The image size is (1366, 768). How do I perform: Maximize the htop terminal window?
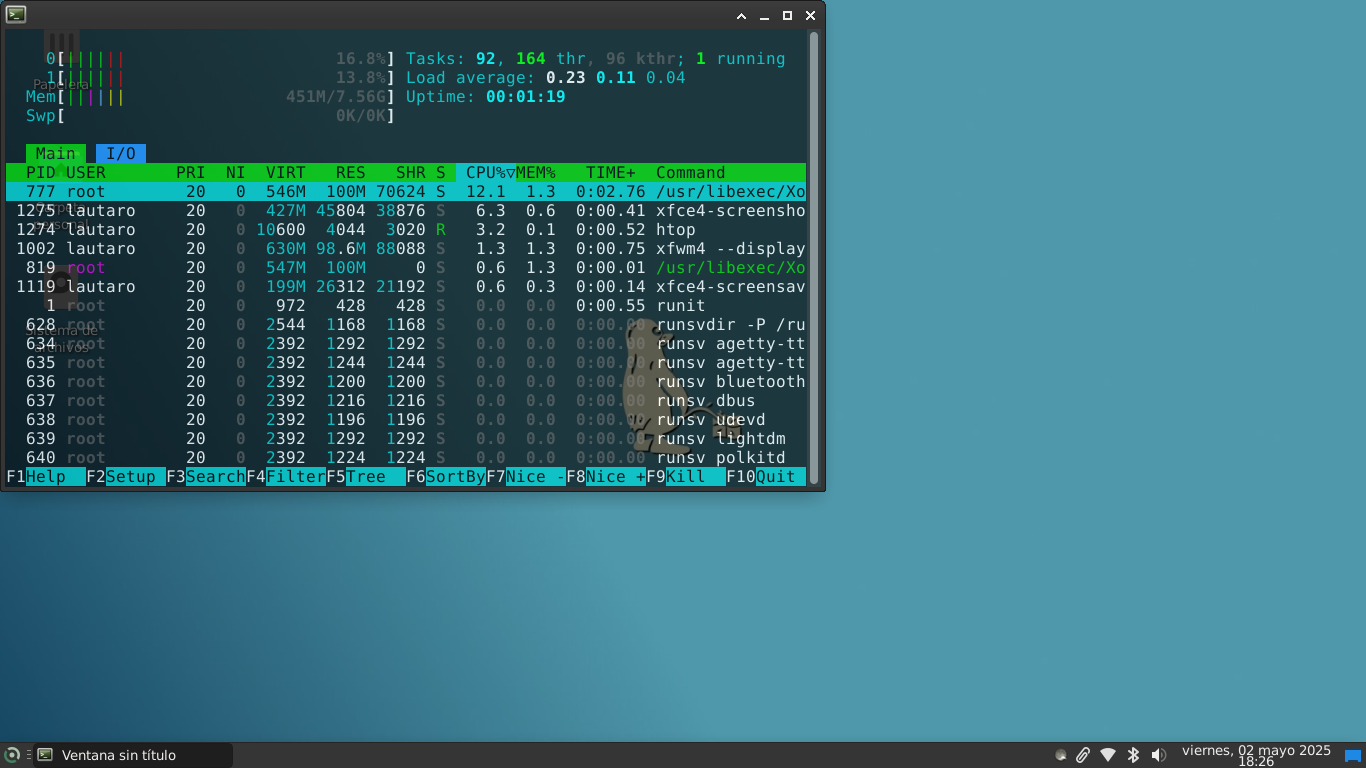[787, 15]
